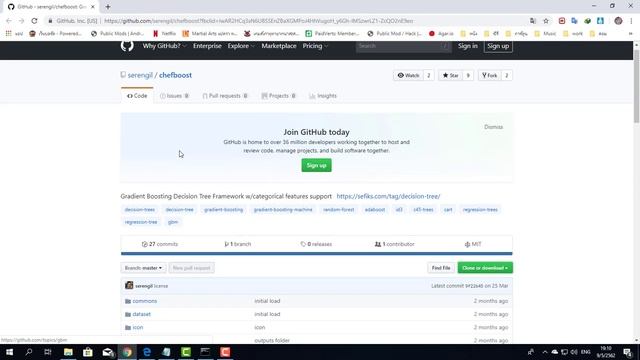The width and height of the screenshot is (640, 360).
Task: View the 1 branch listing
Action: pyautogui.click(x=238, y=244)
